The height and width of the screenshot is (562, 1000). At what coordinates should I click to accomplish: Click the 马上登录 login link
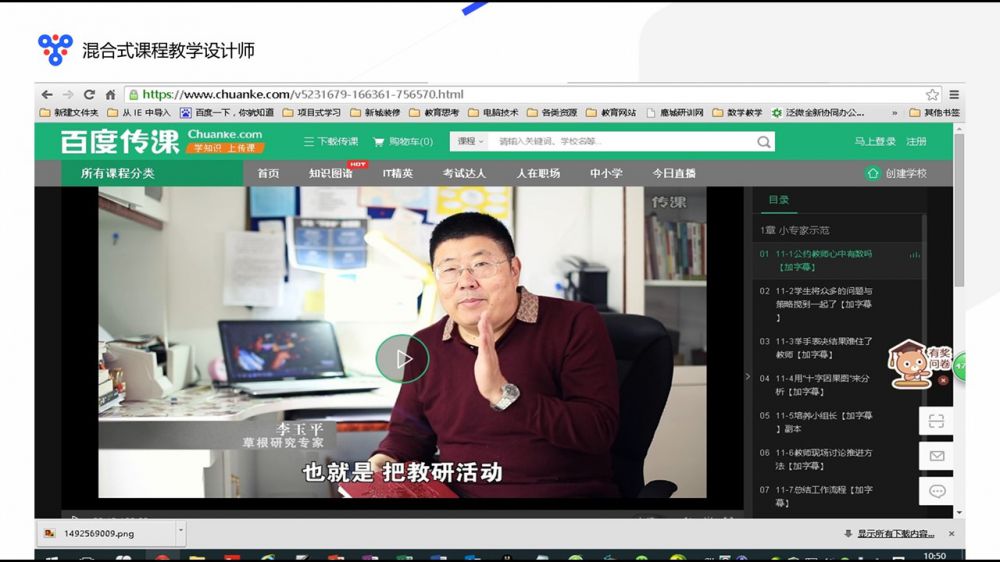[874, 142]
